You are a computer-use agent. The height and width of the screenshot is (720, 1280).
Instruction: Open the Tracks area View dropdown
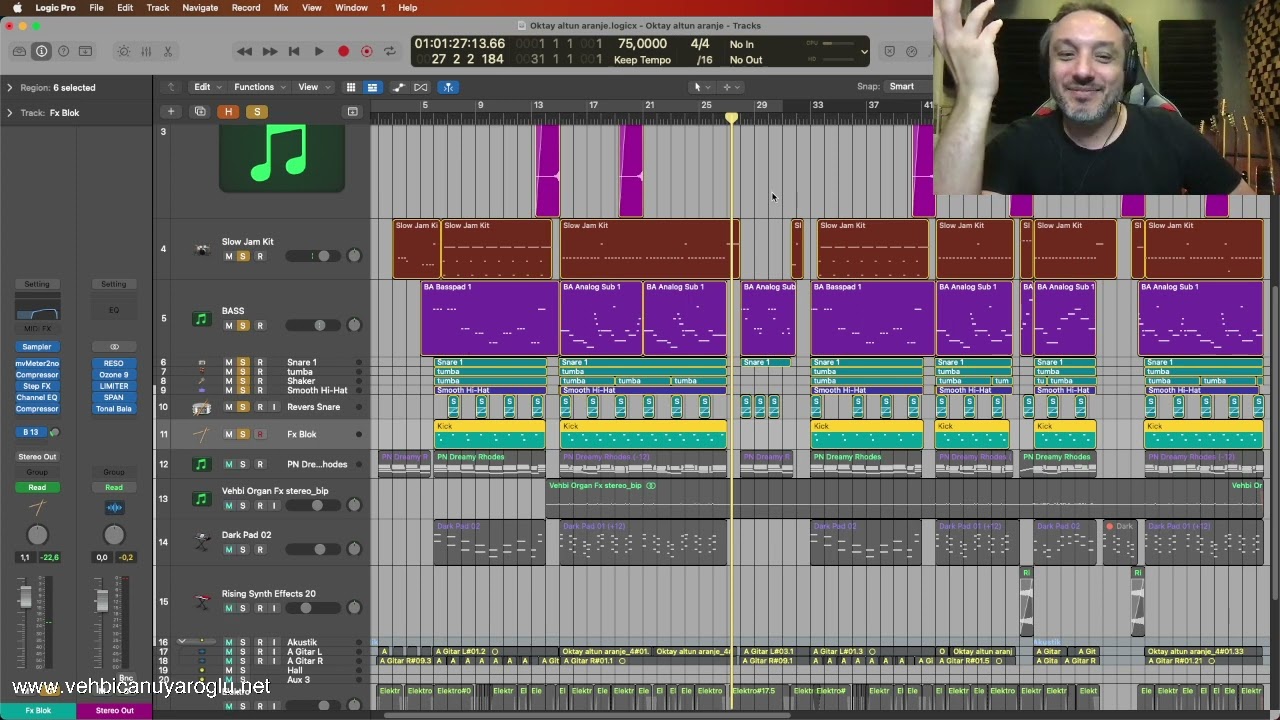click(x=312, y=87)
